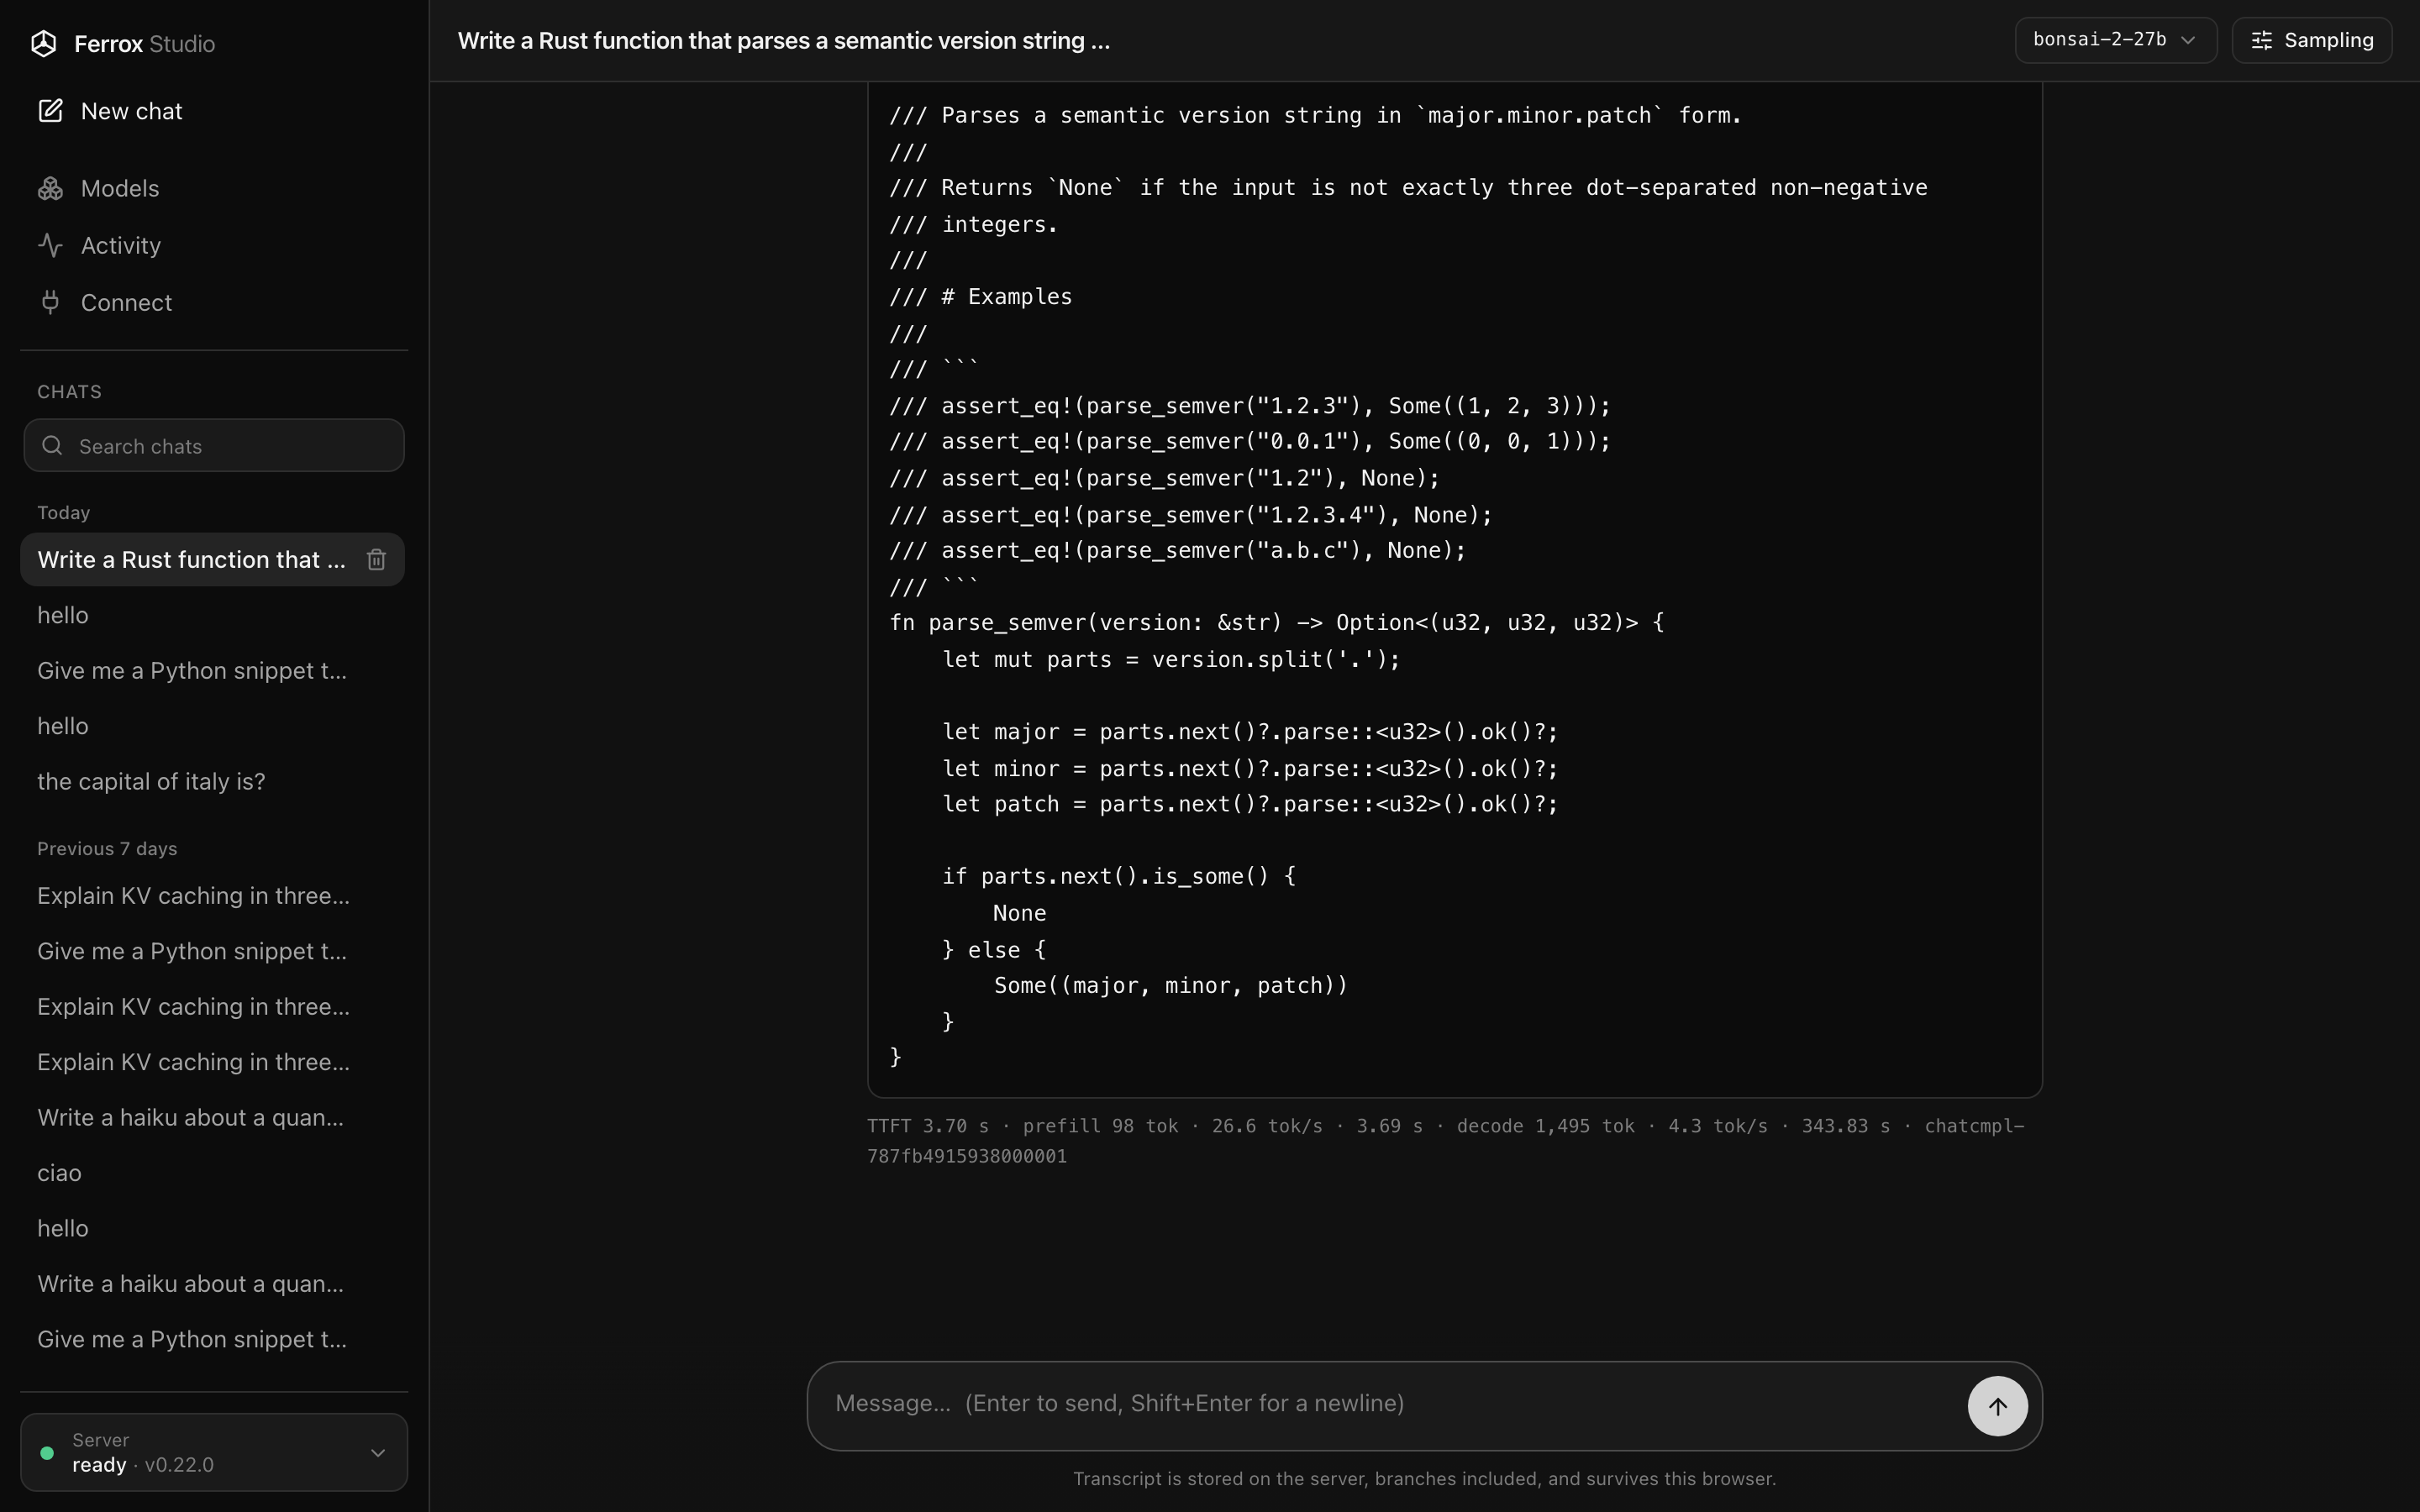Click the 'if parts.next().is_some()' line
The height and width of the screenshot is (1512, 2420).
pyautogui.click(x=1119, y=877)
